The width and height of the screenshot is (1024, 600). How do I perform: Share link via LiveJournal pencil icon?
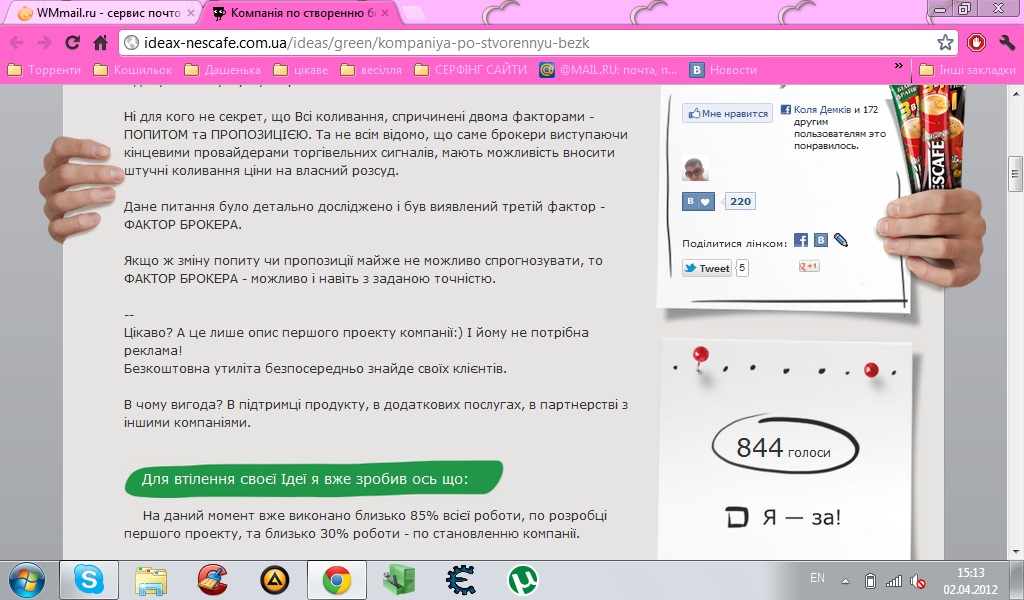[x=841, y=240]
